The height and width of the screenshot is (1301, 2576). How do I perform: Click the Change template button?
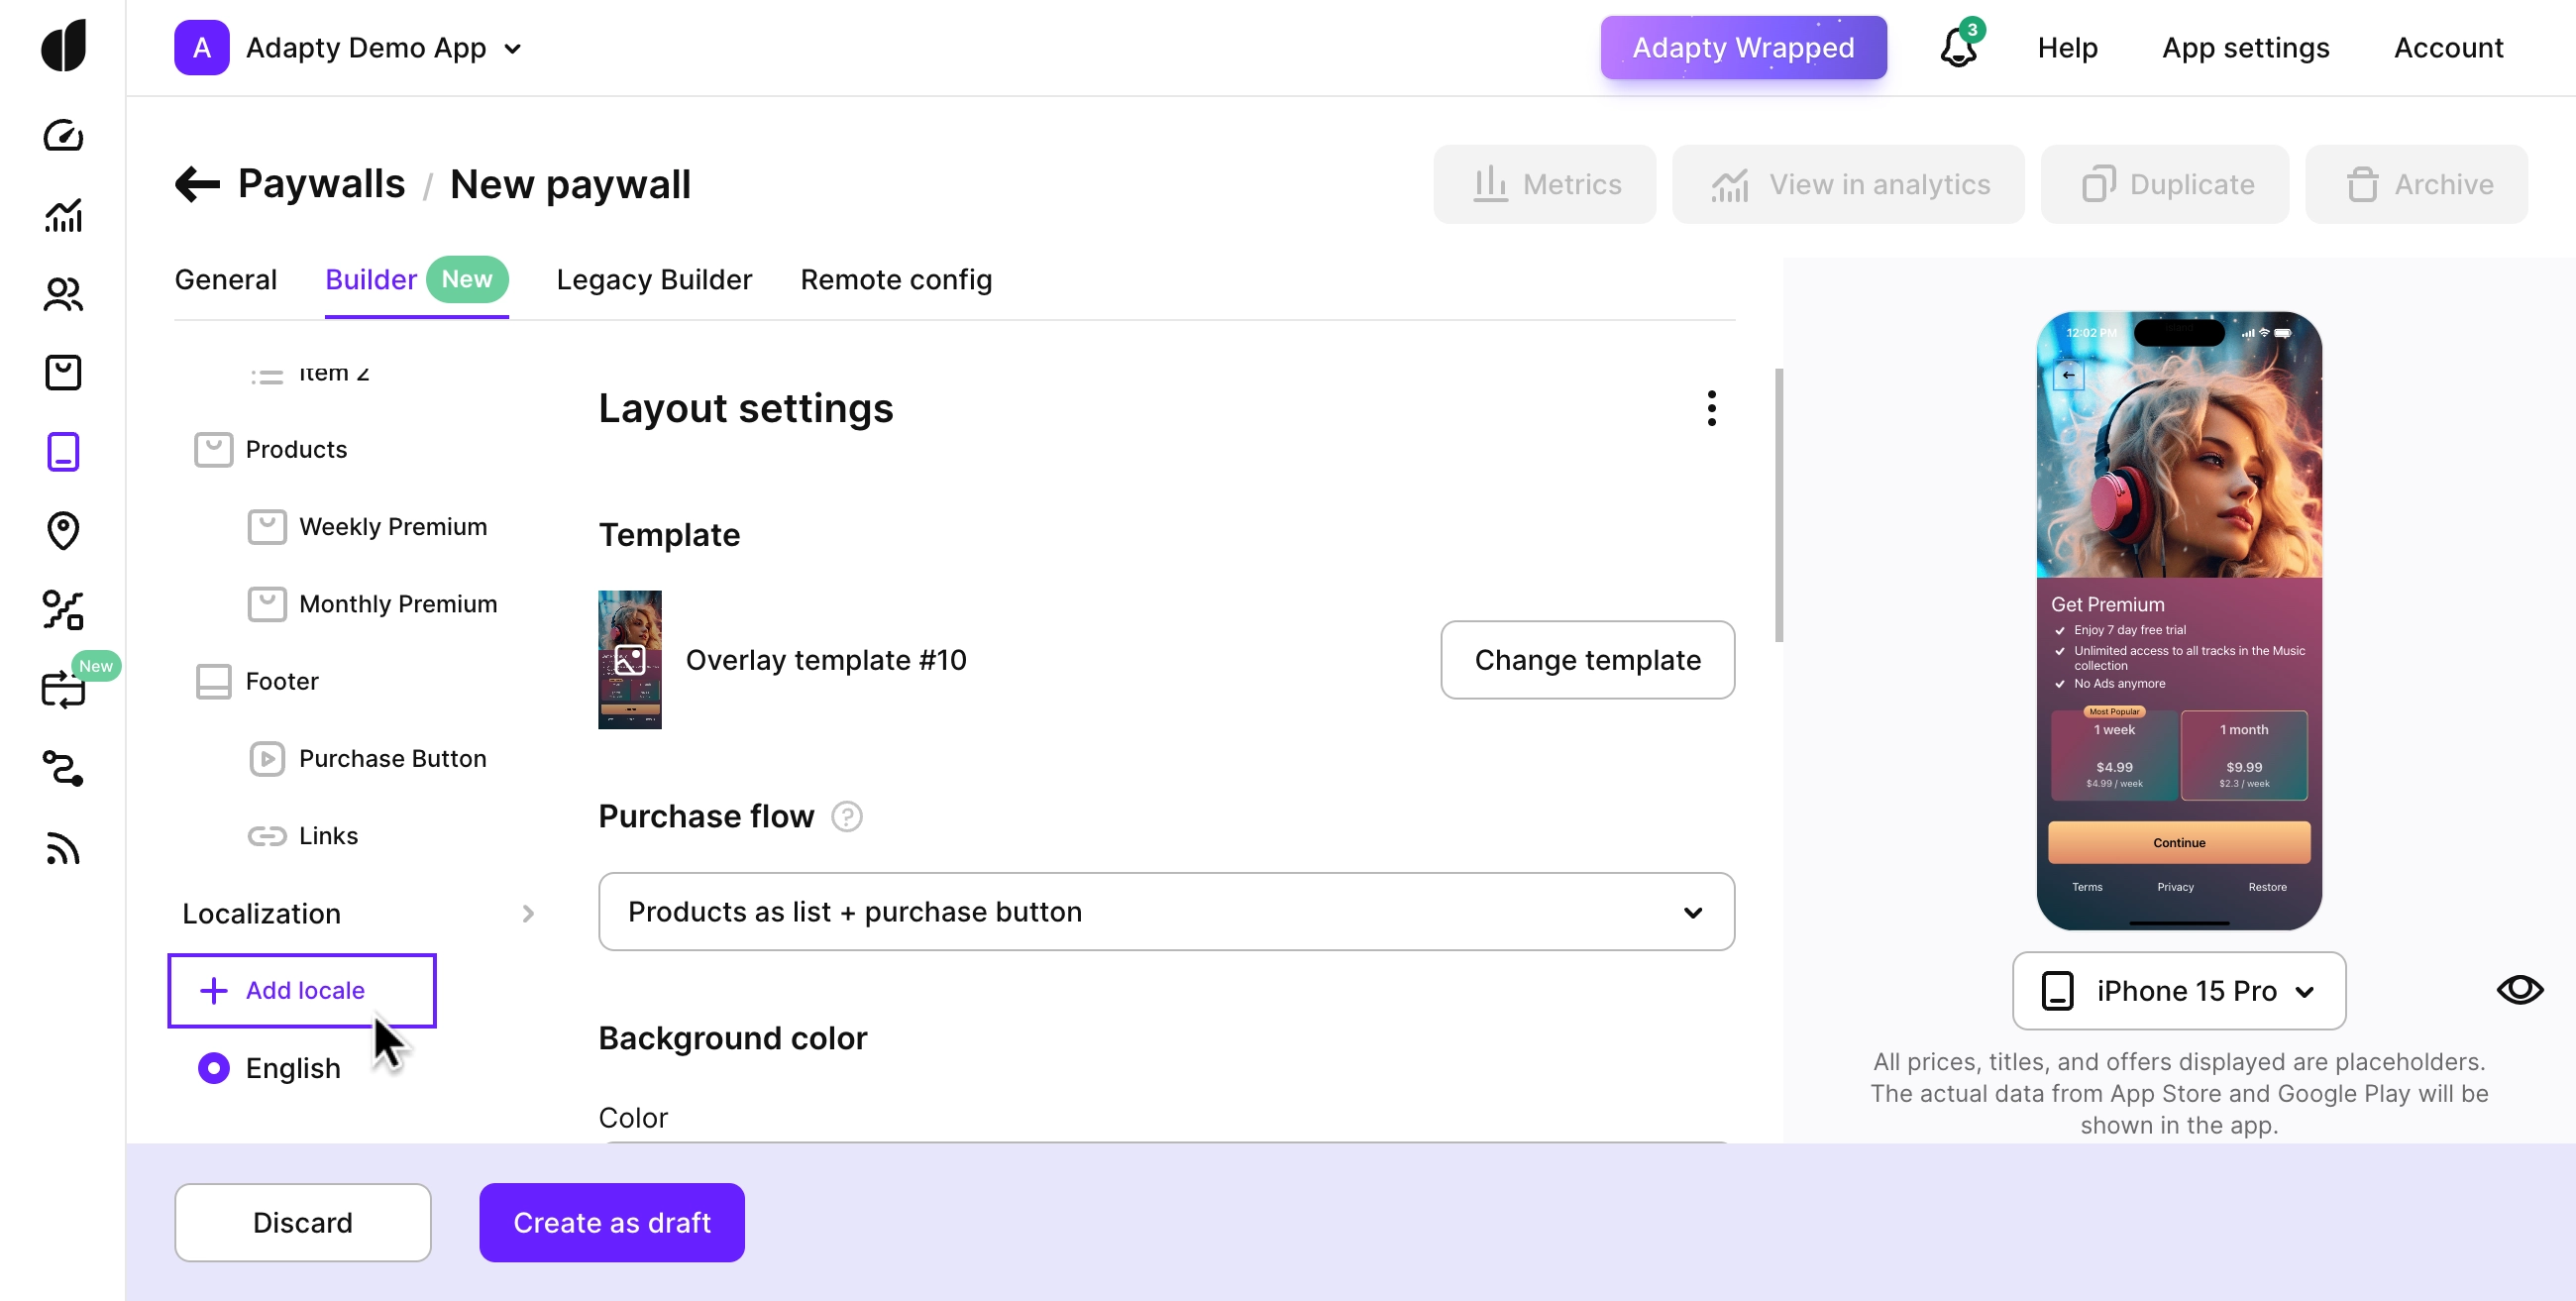(x=1586, y=660)
